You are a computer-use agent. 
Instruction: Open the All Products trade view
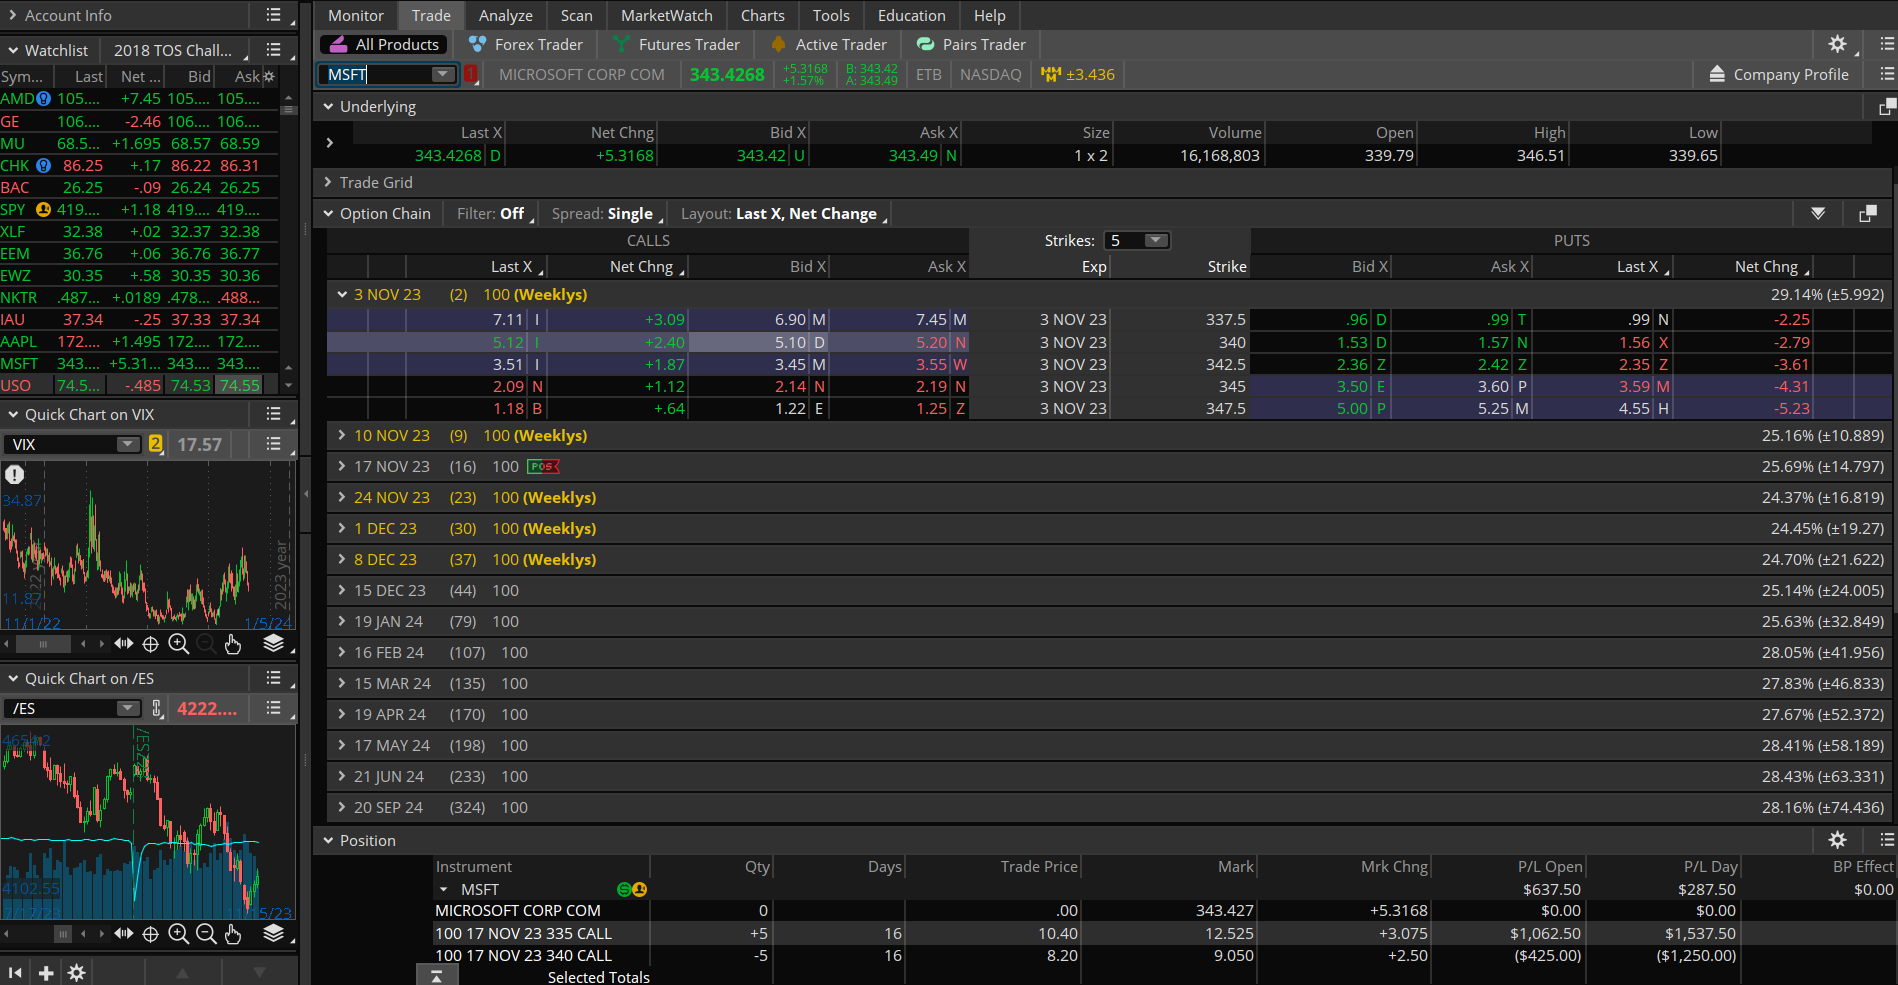[386, 44]
